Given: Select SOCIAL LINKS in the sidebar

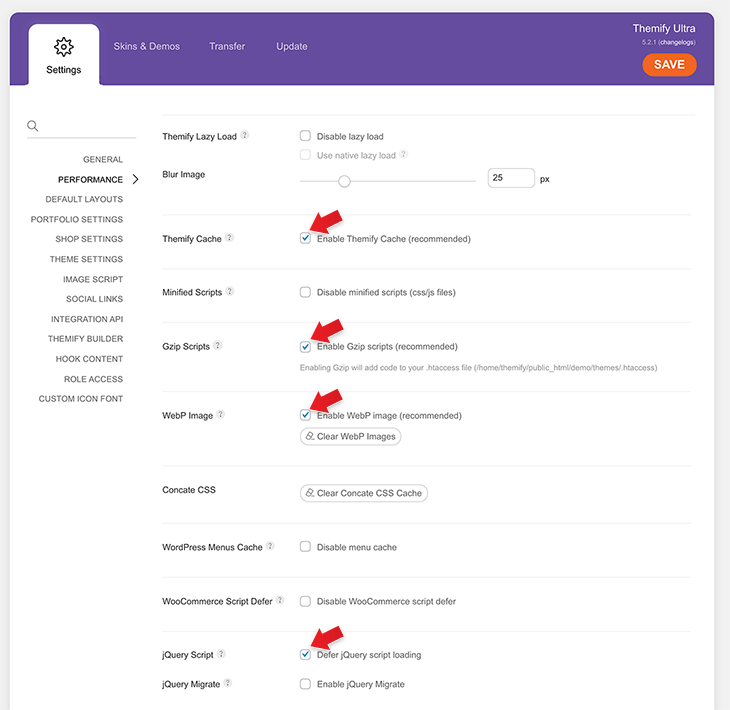Looking at the screenshot, I should point(95,299).
